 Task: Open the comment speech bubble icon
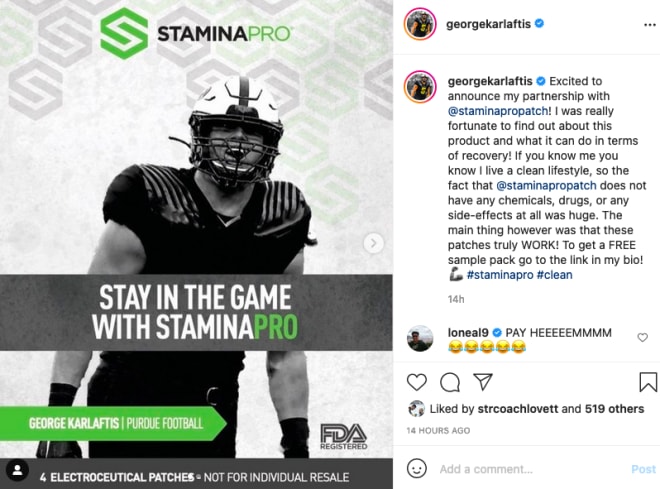pos(450,382)
